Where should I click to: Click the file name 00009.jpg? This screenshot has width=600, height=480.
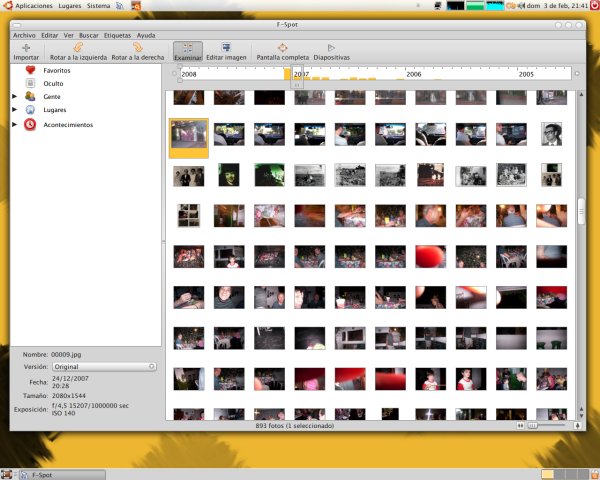(66, 354)
